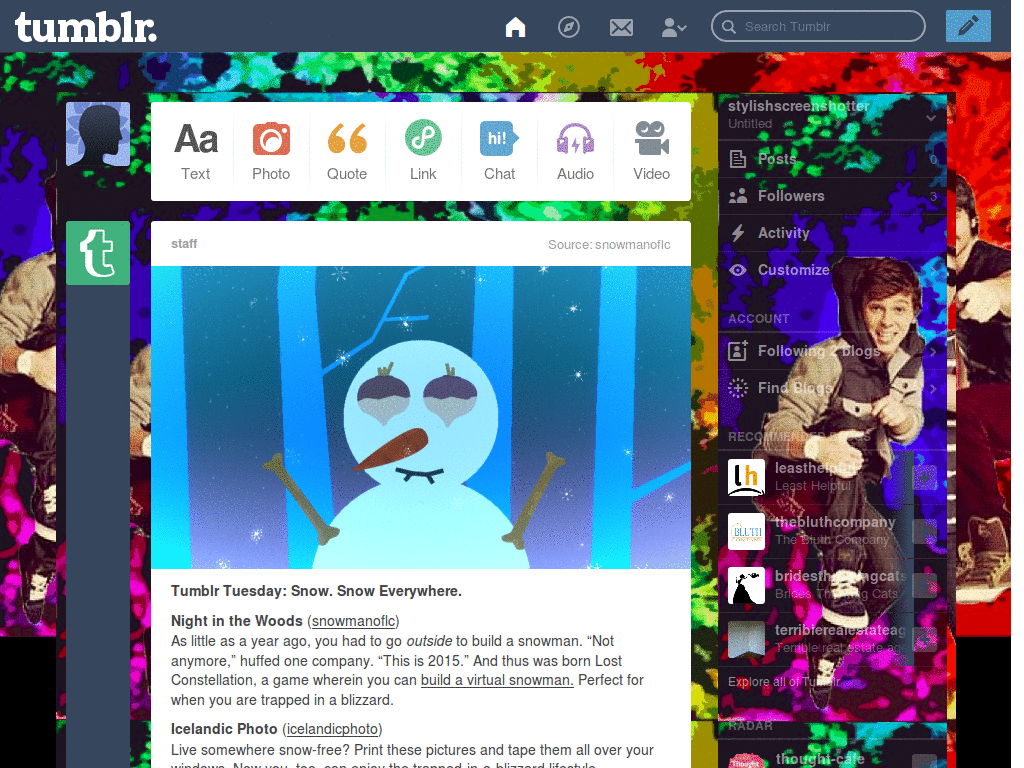Open Activity in sidebar
Viewport: 1024px width, 768px height.
(832, 233)
